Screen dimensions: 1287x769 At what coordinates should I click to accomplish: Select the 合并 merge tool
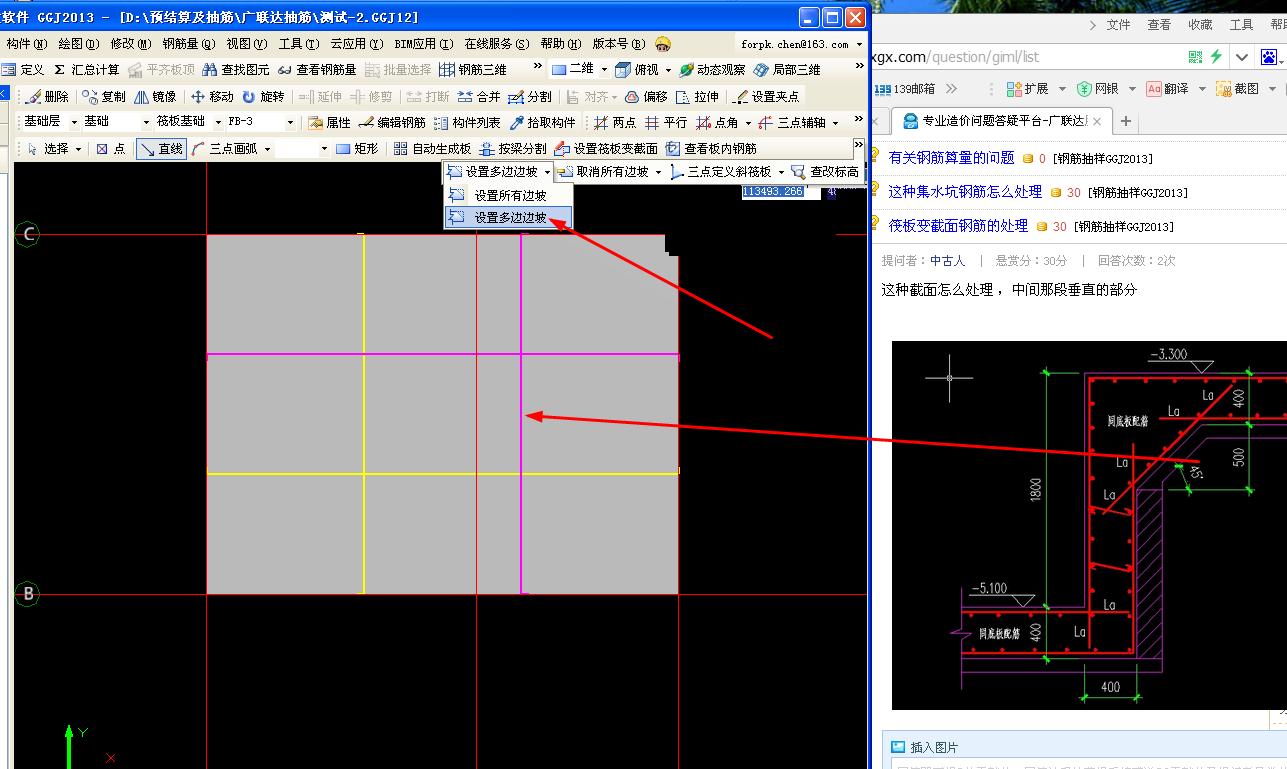point(479,96)
